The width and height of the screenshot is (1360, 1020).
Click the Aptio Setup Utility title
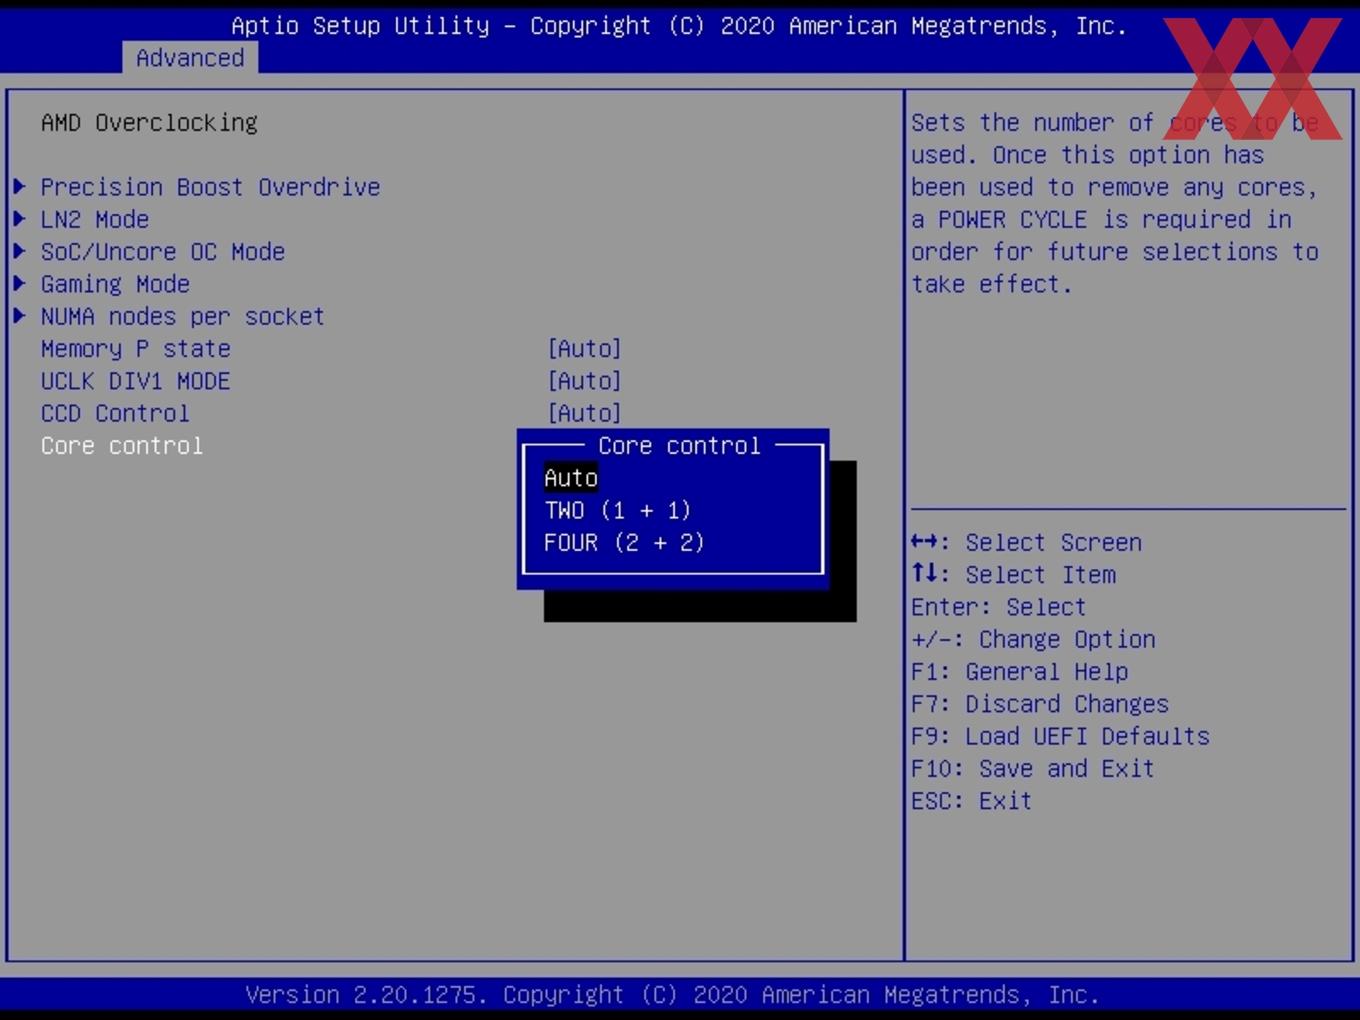pos(679,26)
